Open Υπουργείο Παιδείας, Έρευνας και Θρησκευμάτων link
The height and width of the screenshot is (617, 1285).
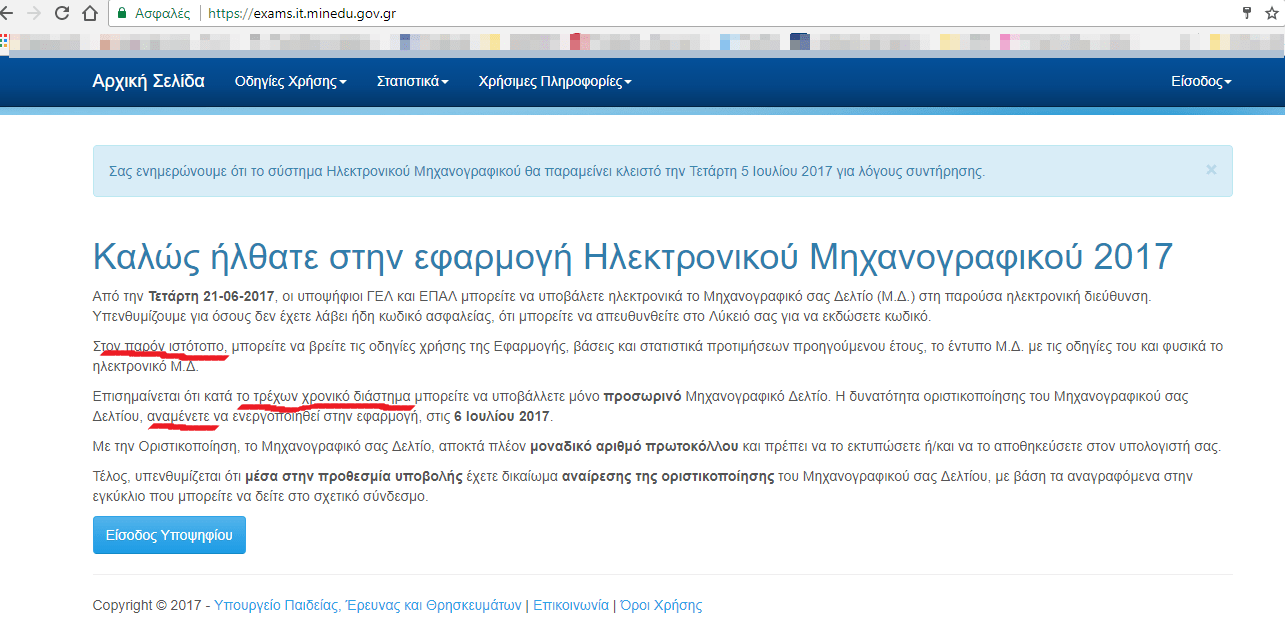(x=368, y=605)
